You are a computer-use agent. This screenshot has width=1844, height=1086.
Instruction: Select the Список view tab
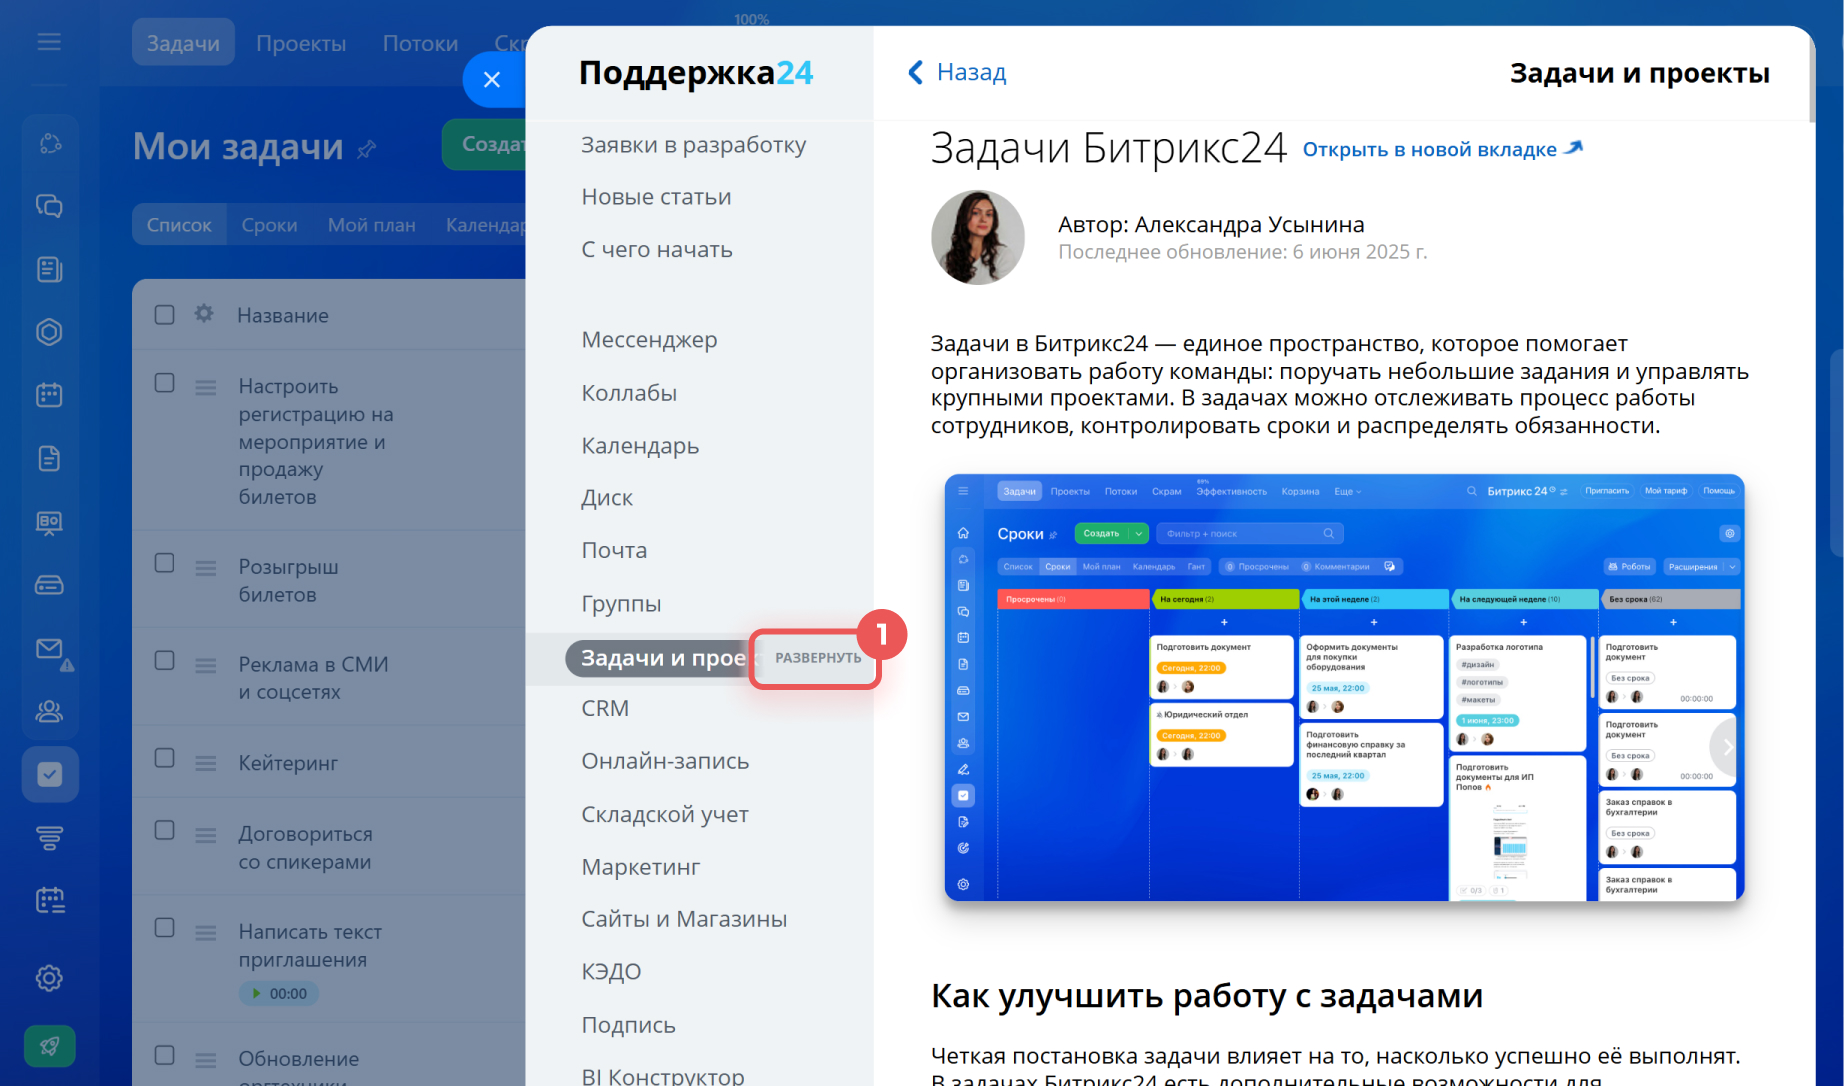179,225
